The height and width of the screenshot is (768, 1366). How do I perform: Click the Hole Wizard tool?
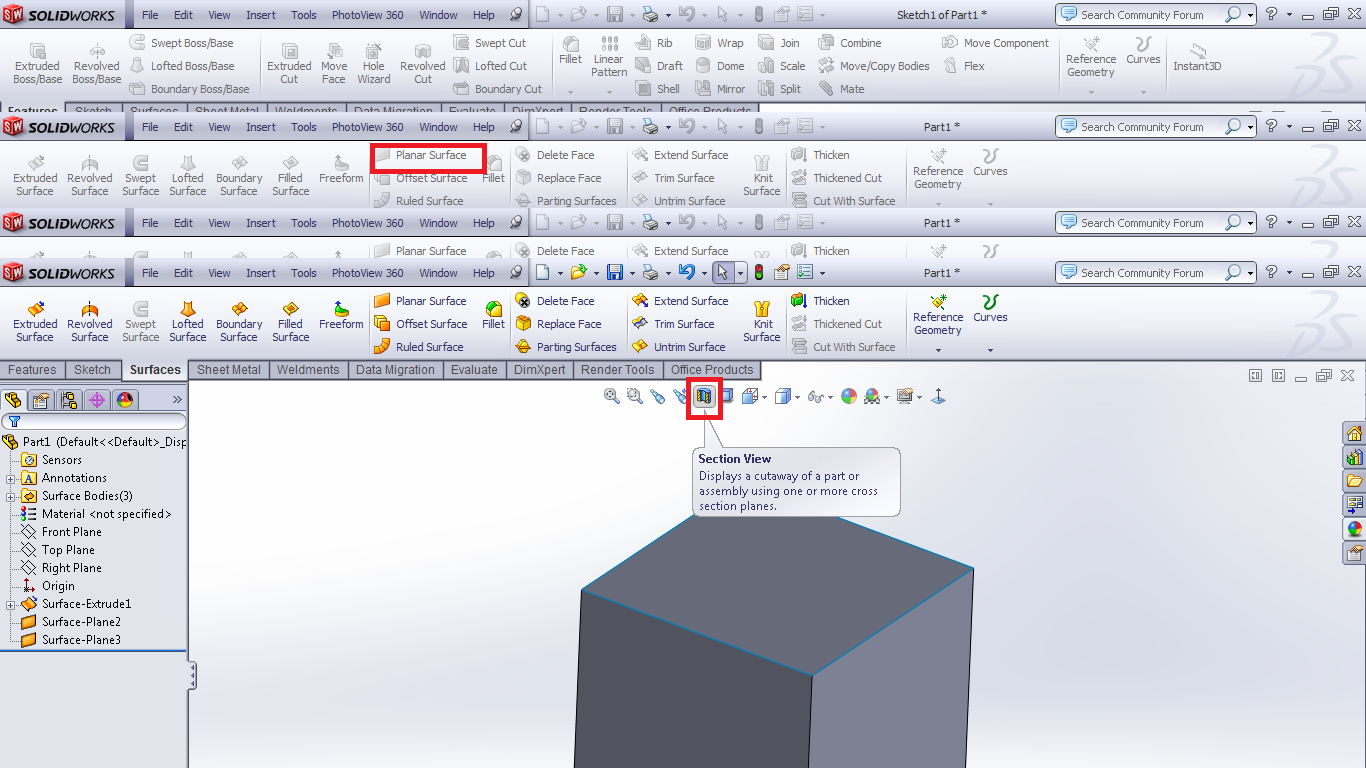pyautogui.click(x=373, y=65)
